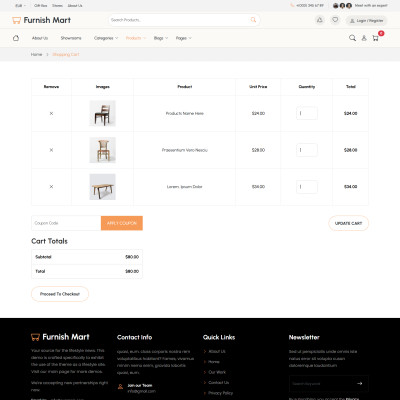
Task: Click Stores in top bar
Action: tap(57, 6)
